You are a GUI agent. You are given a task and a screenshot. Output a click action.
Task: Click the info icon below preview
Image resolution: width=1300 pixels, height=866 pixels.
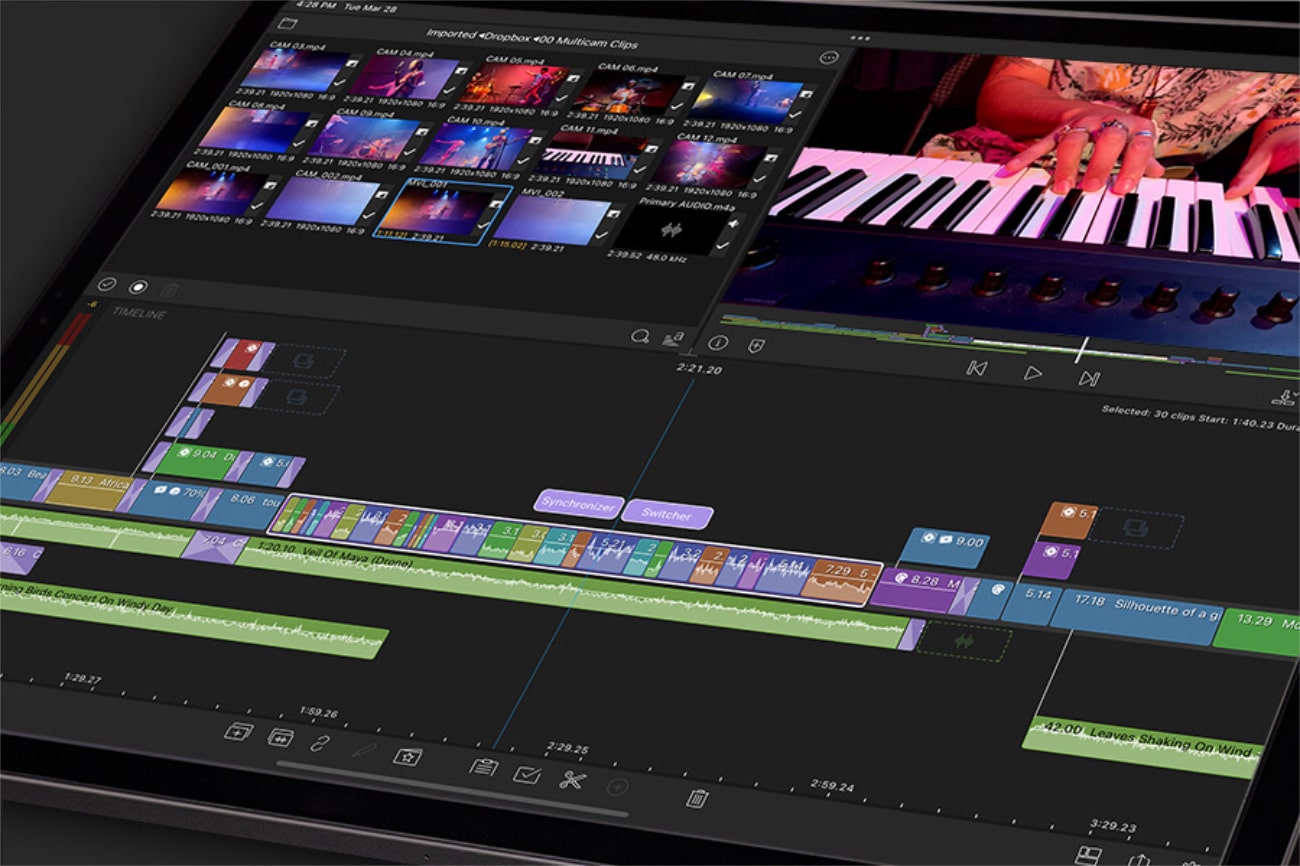pos(718,343)
